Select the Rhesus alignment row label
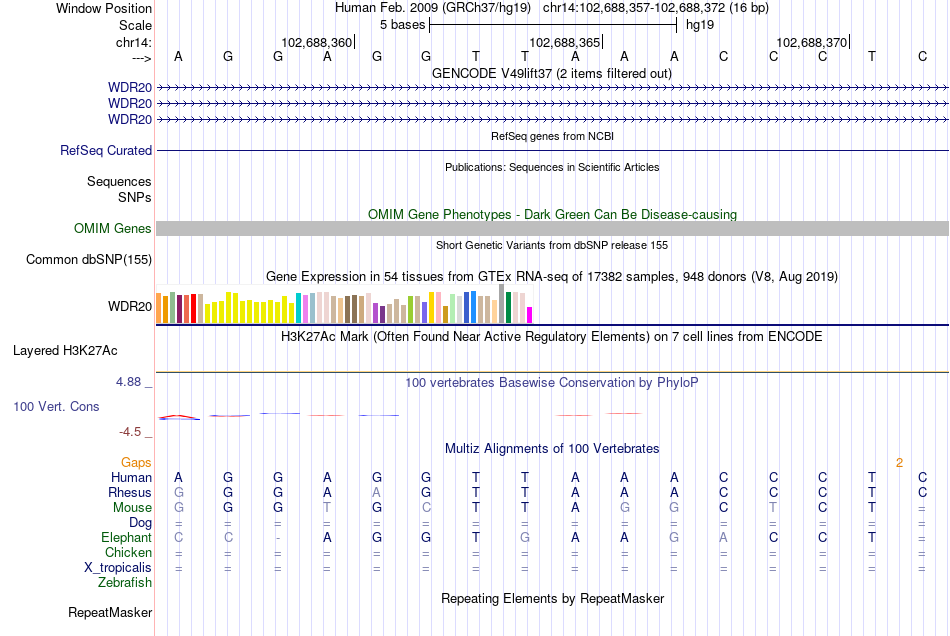 pyautogui.click(x=130, y=492)
